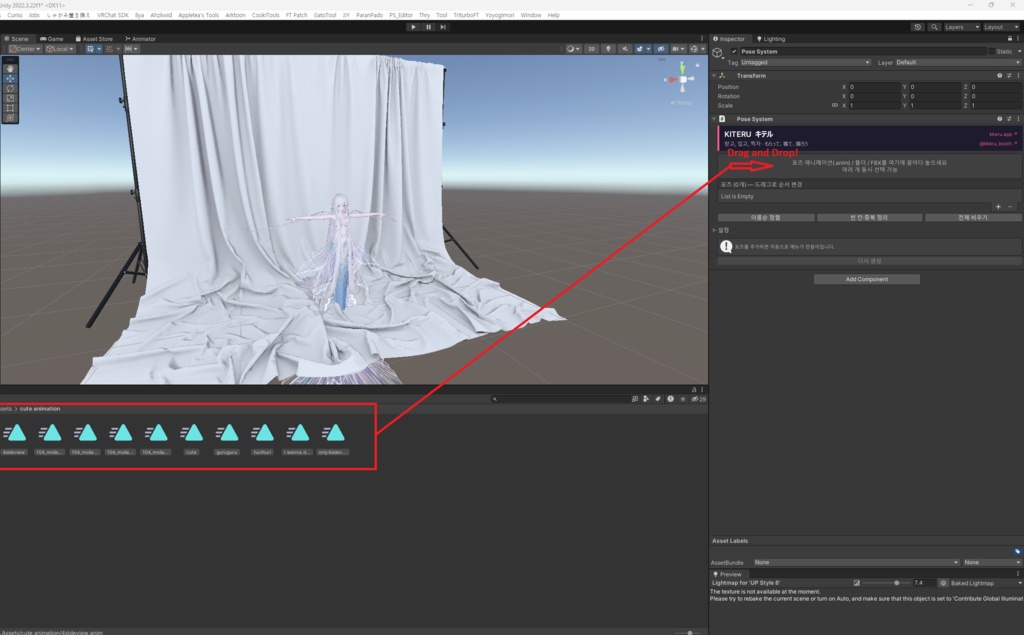This screenshot has height=635, width=1024.
Task: Toggle the Pose System active checkbox
Action: tap(734, 51)
